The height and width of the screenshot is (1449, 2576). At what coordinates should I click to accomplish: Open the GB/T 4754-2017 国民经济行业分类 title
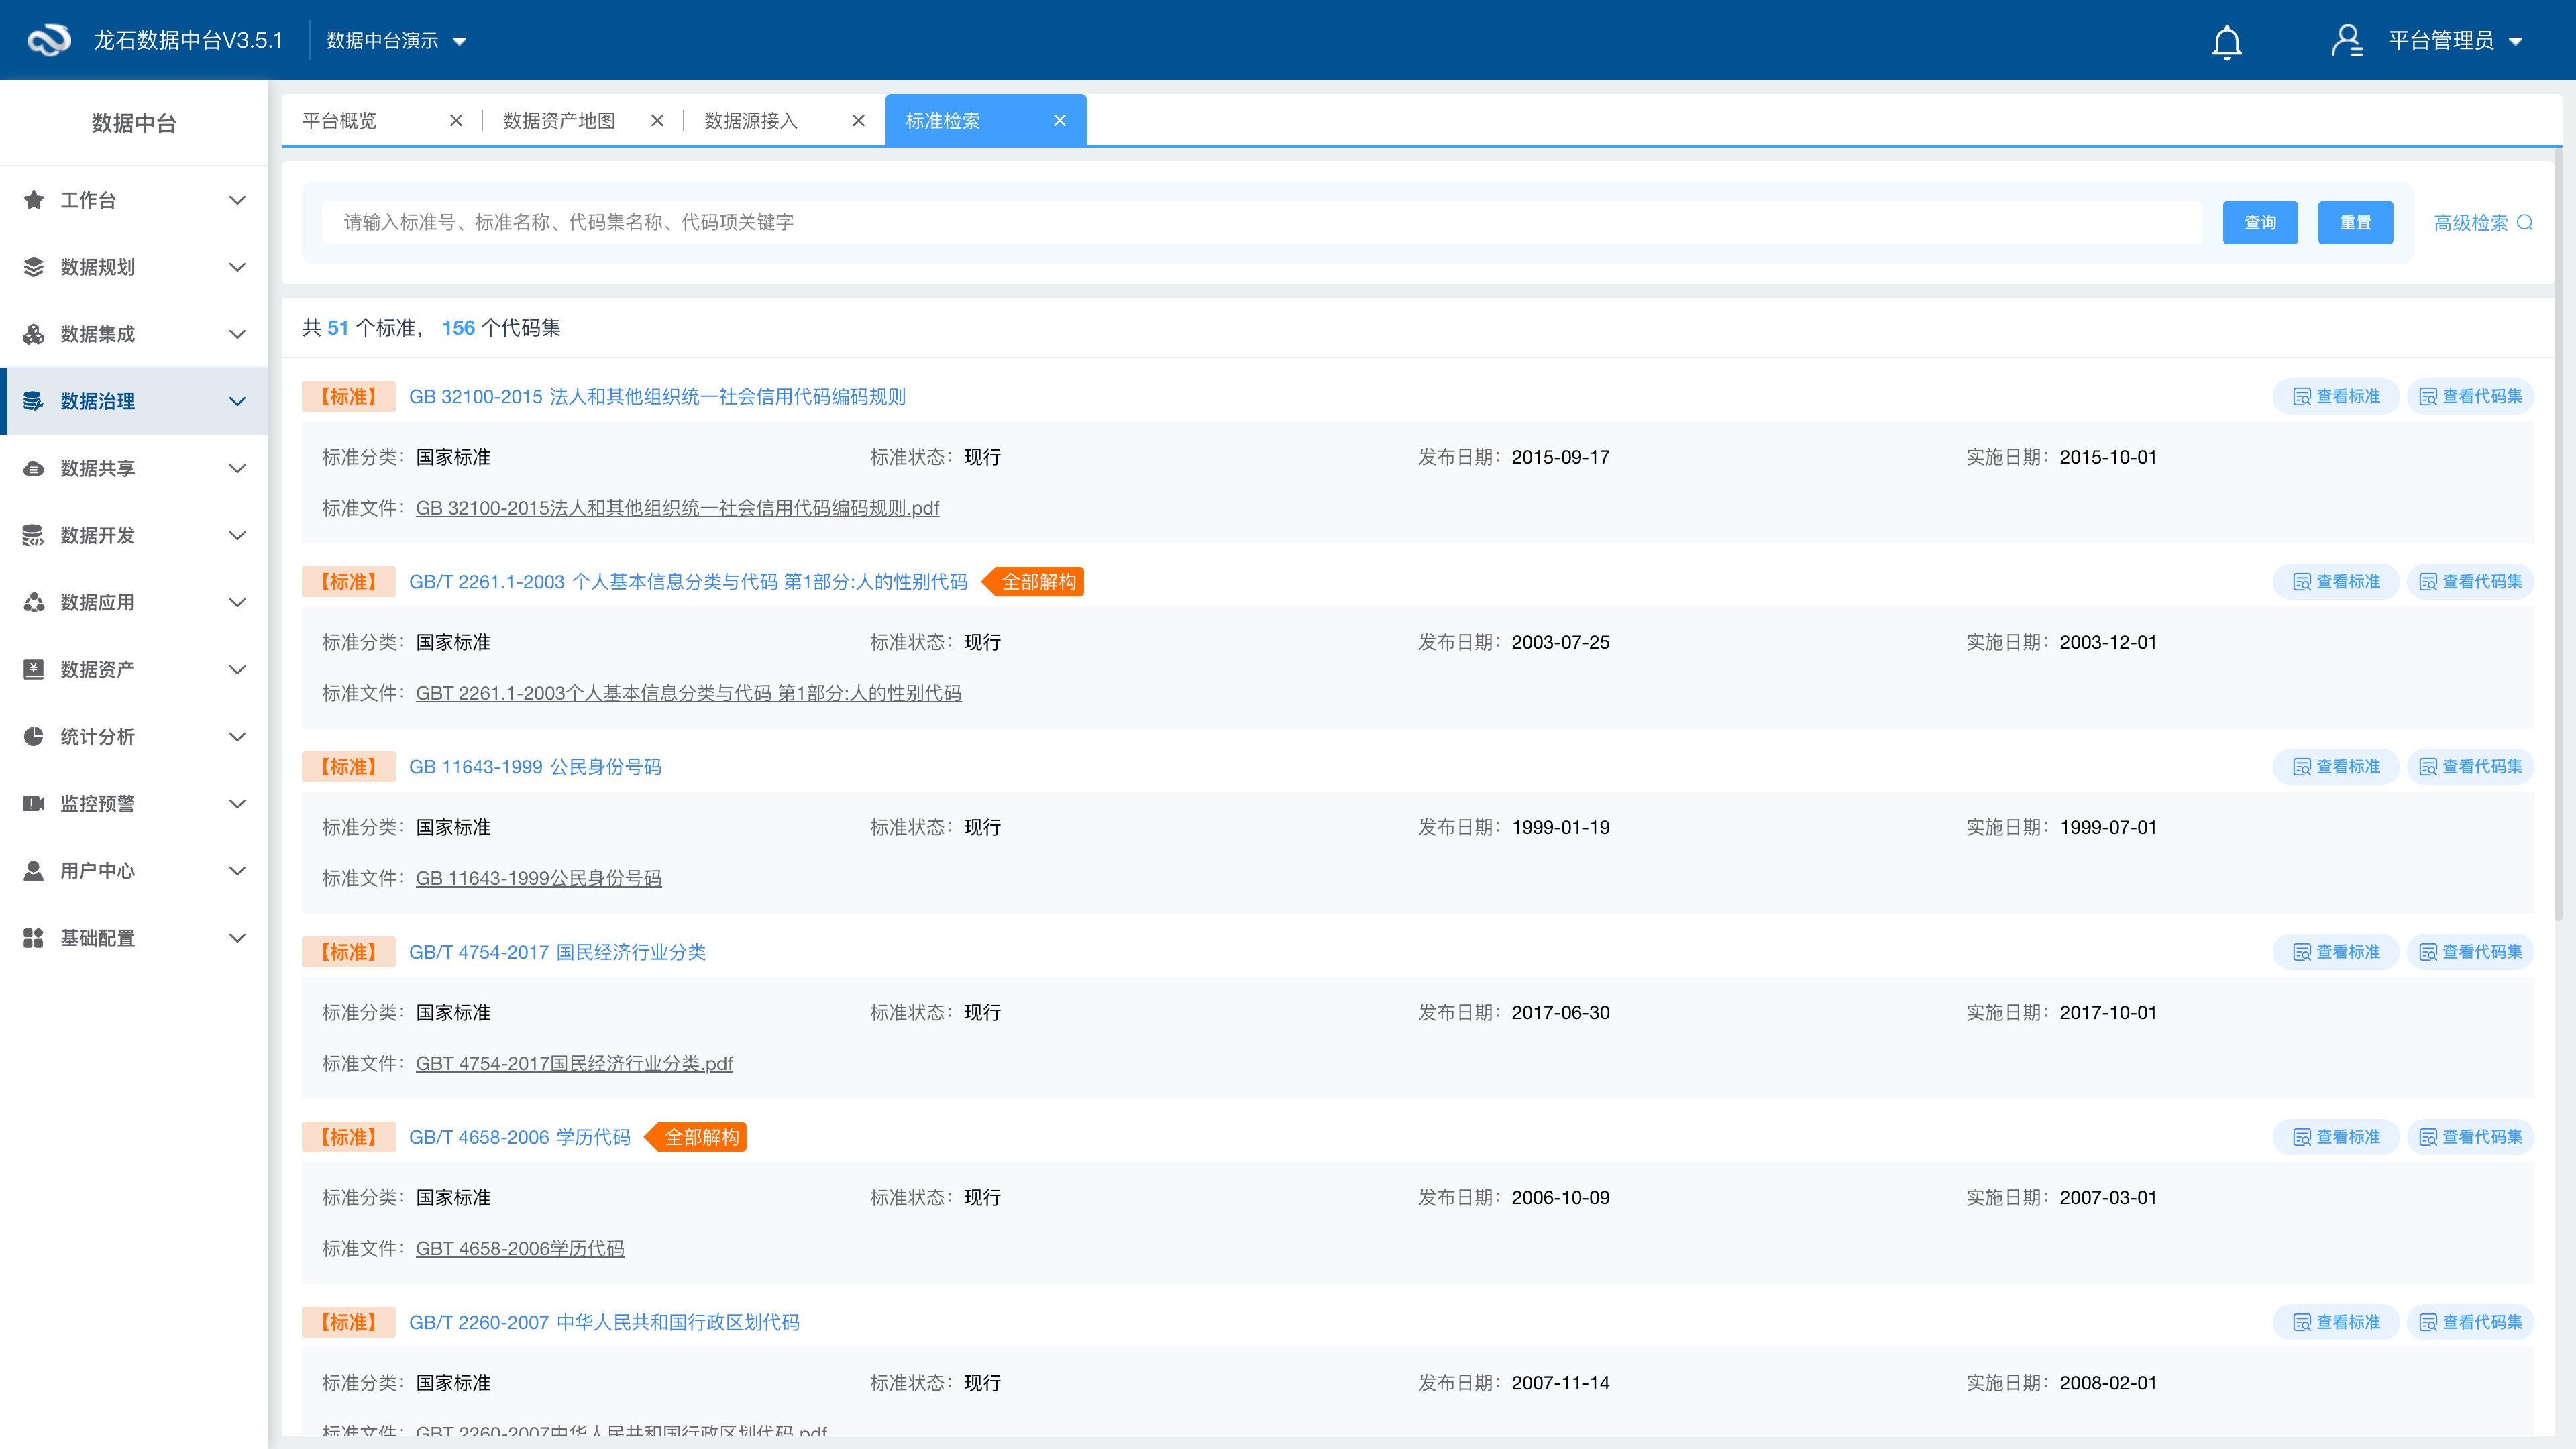coord(557,951)
